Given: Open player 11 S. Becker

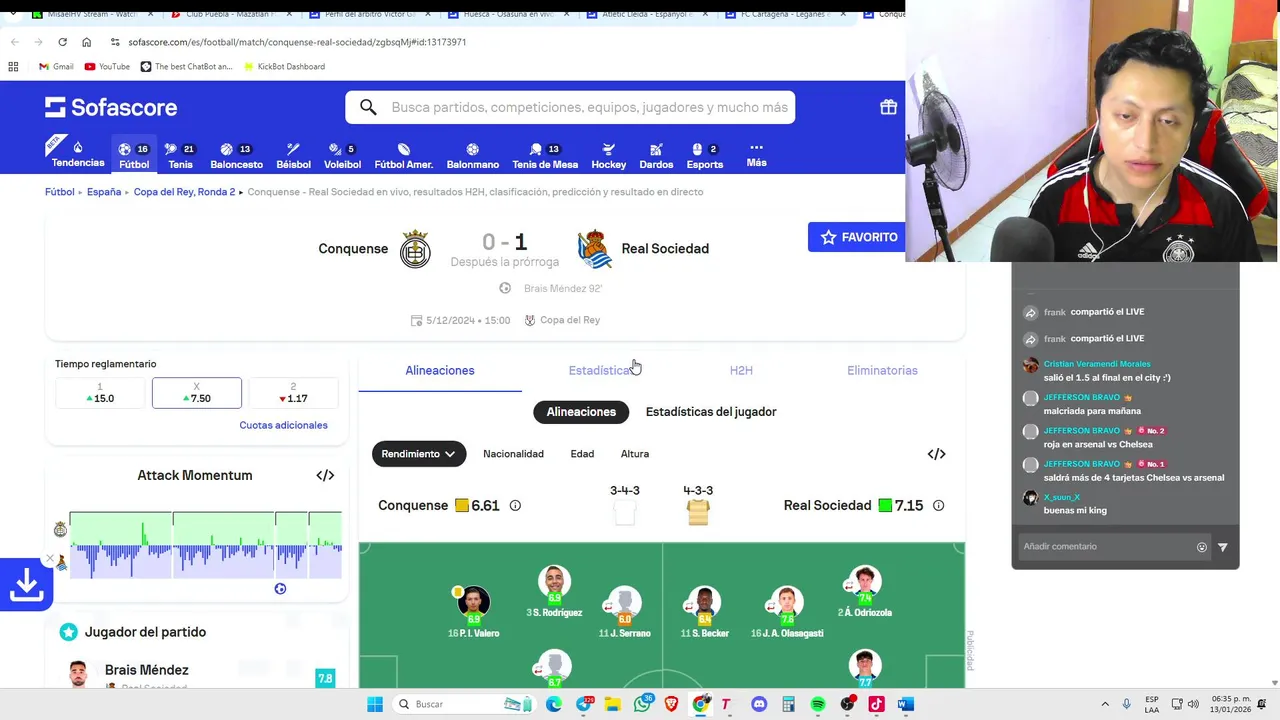Looking at the screenshot, I should [x=704, y=612].
